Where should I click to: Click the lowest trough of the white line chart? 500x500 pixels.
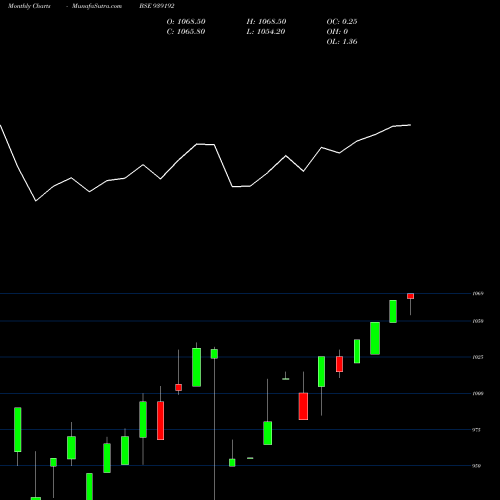(x=36, y=201)
